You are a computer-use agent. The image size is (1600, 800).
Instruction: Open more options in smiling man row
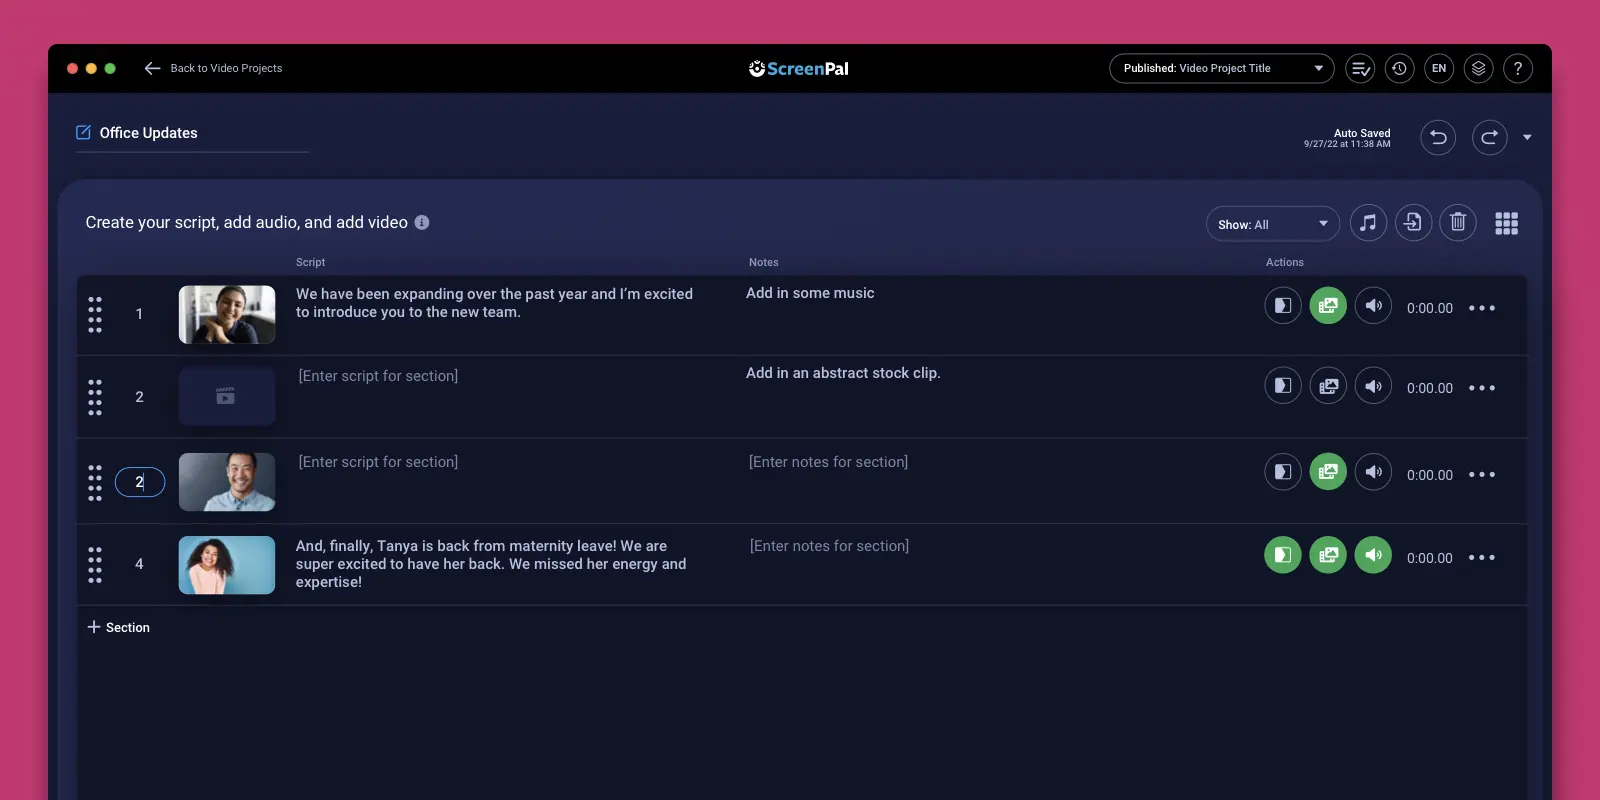pyautogui.click(x=1482, y=475)
